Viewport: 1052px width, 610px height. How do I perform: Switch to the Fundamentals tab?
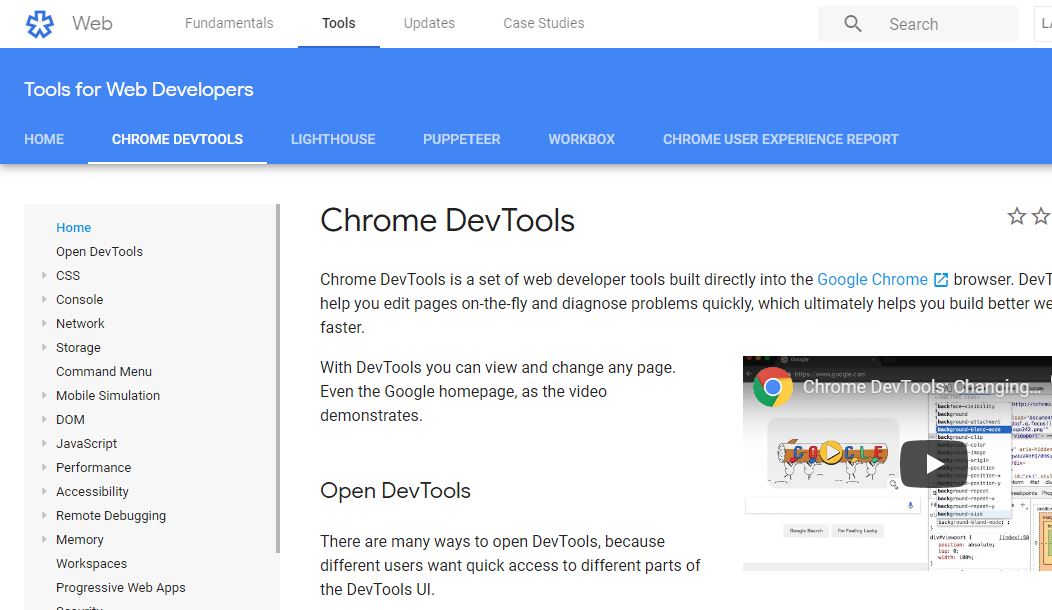click(229, 23)
